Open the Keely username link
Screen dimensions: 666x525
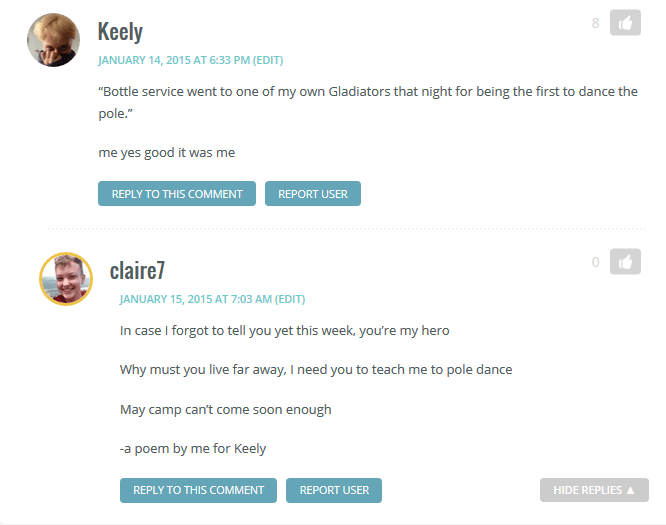tap(120, 32)
